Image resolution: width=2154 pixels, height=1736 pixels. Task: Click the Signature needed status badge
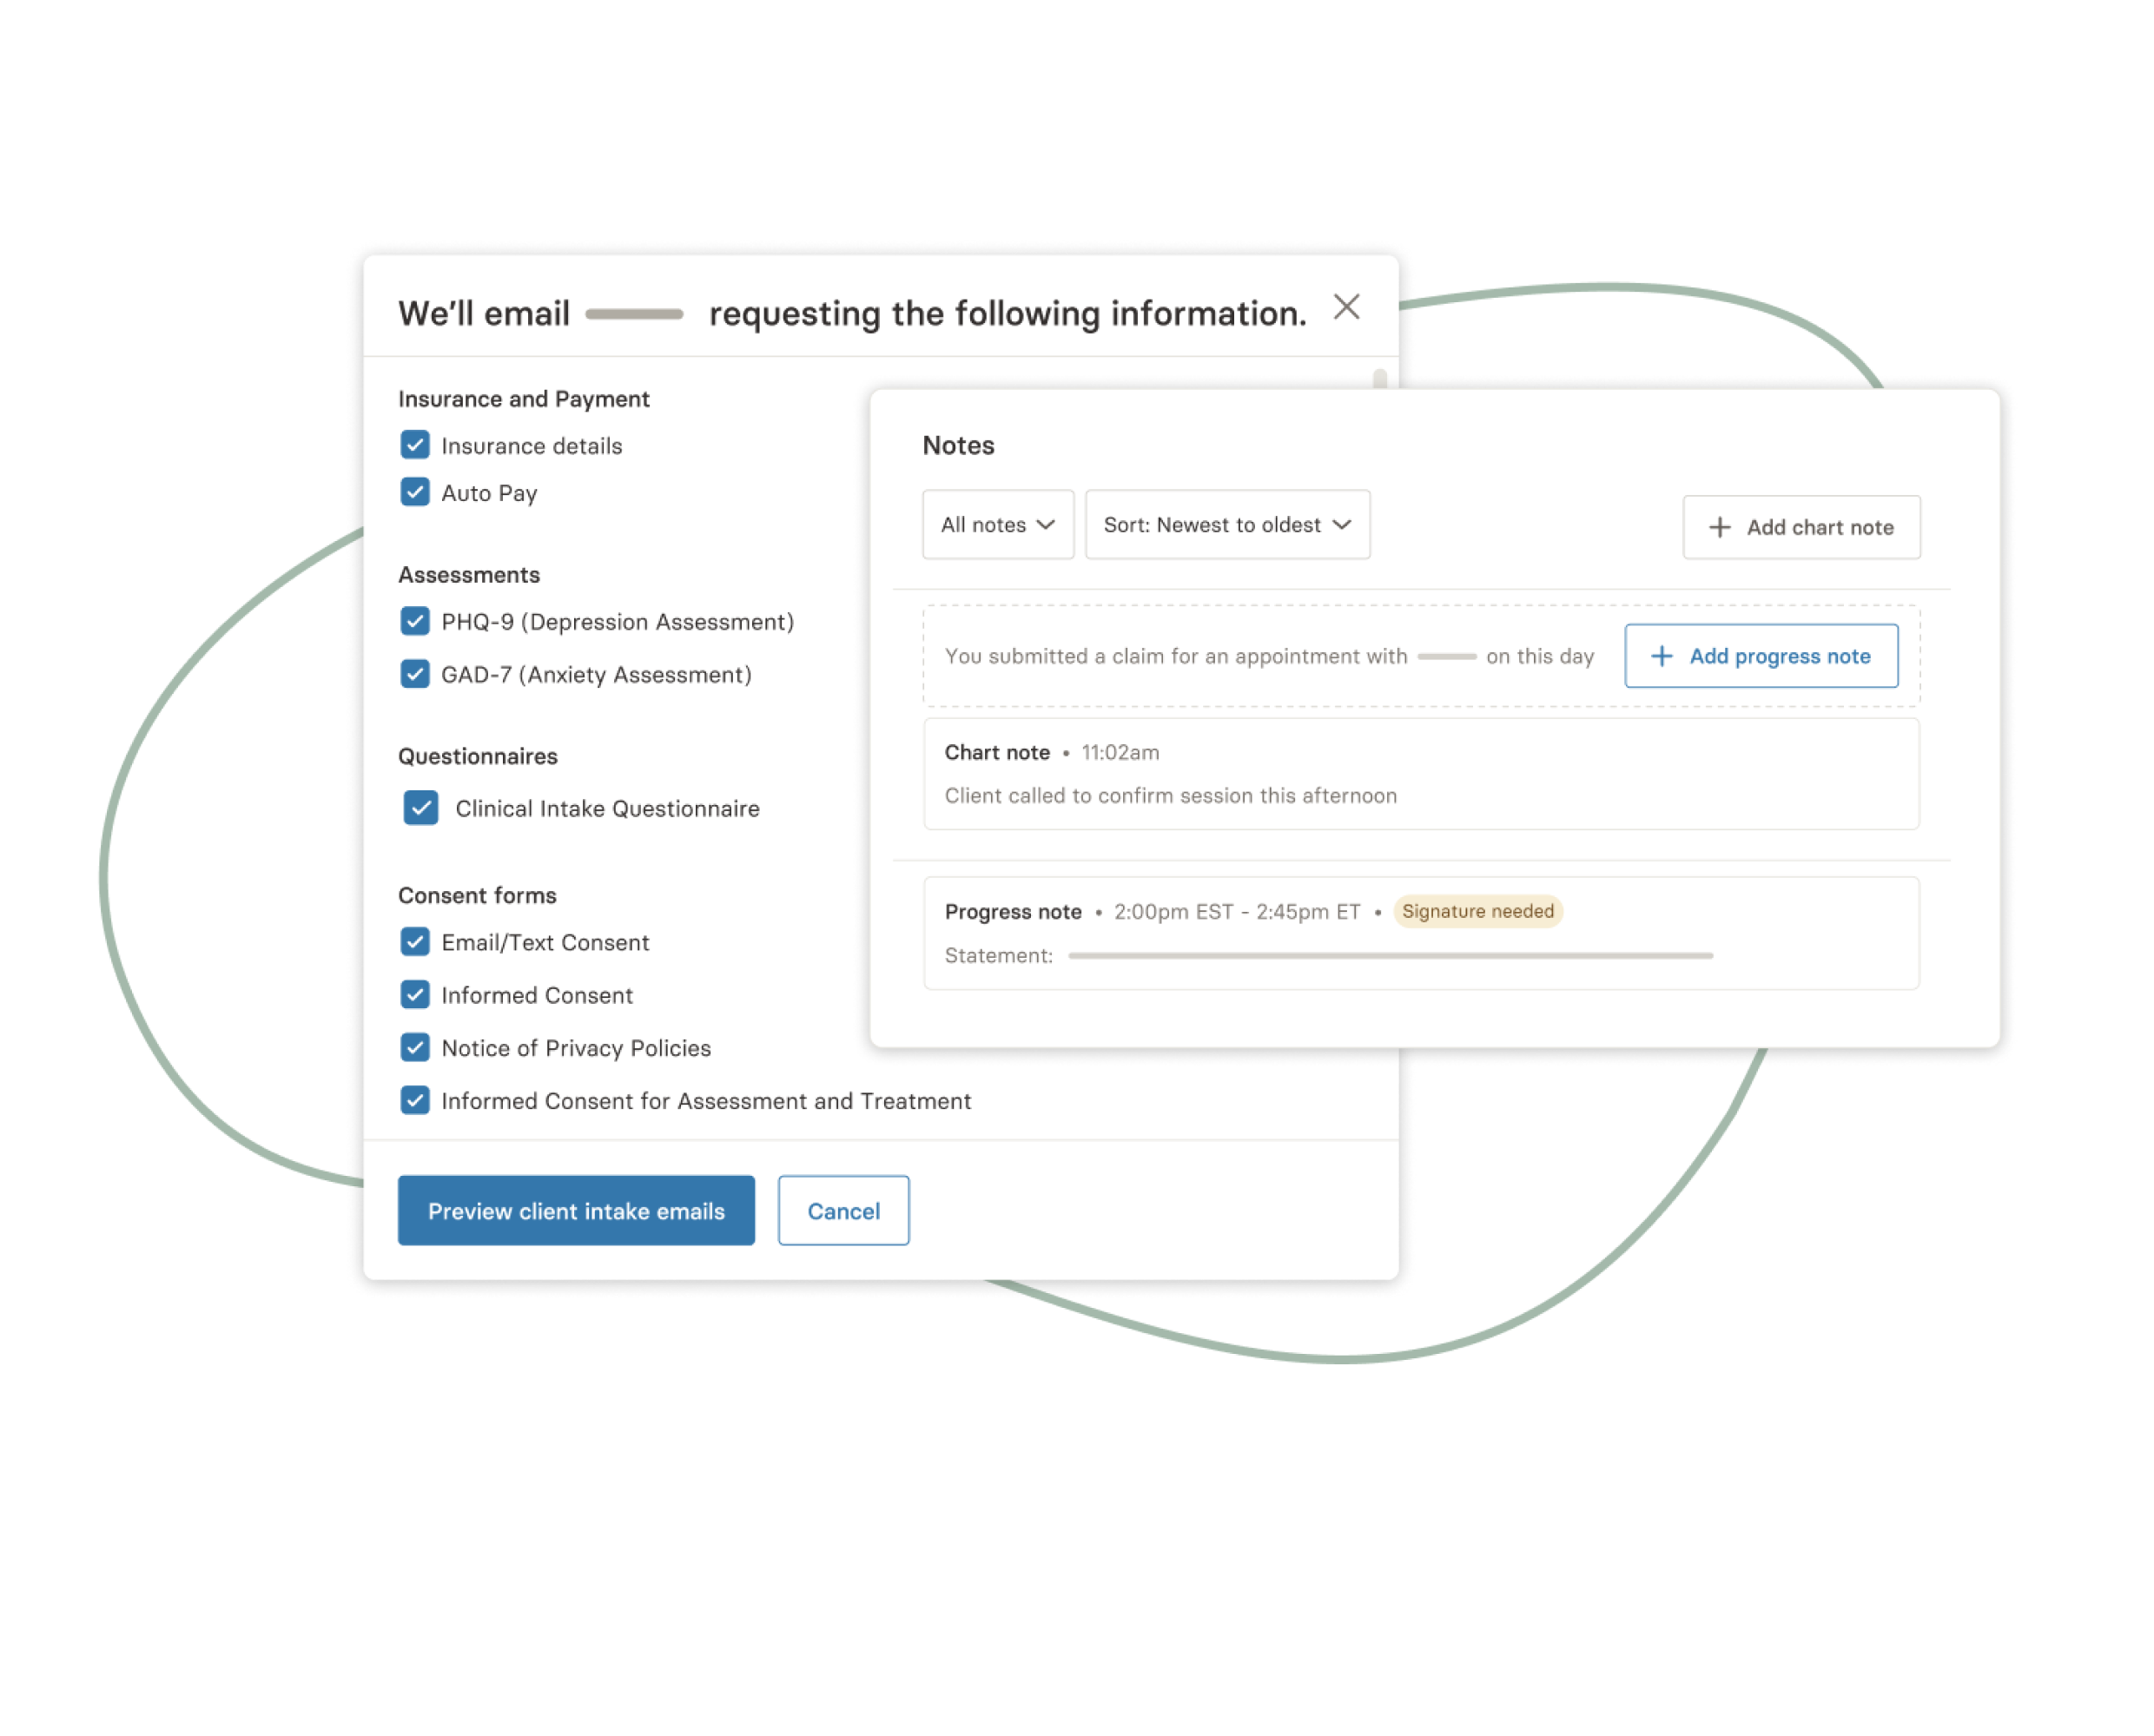coord(1476,910)
